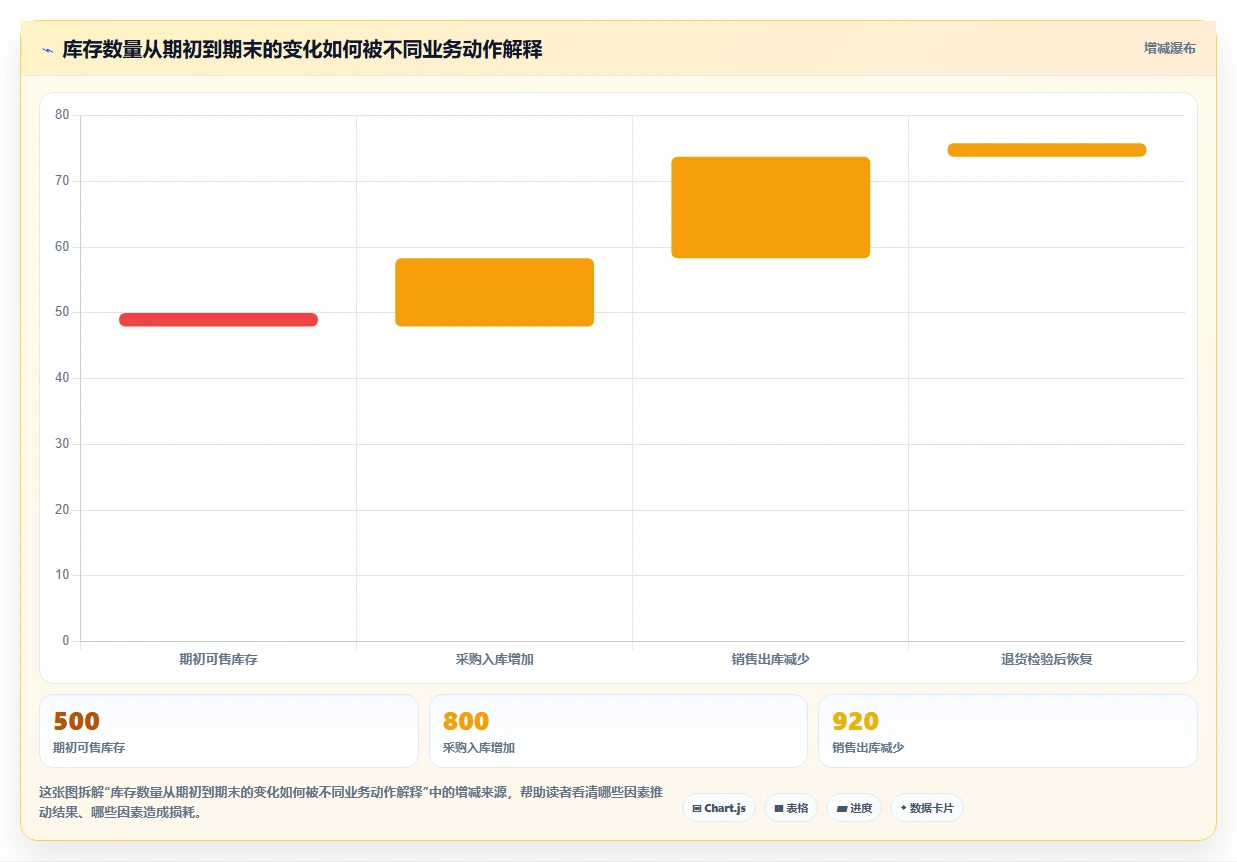1237x862 pixels.
Task: Click the x-axis label 期初可售库存
Action: tap(218, 660)
